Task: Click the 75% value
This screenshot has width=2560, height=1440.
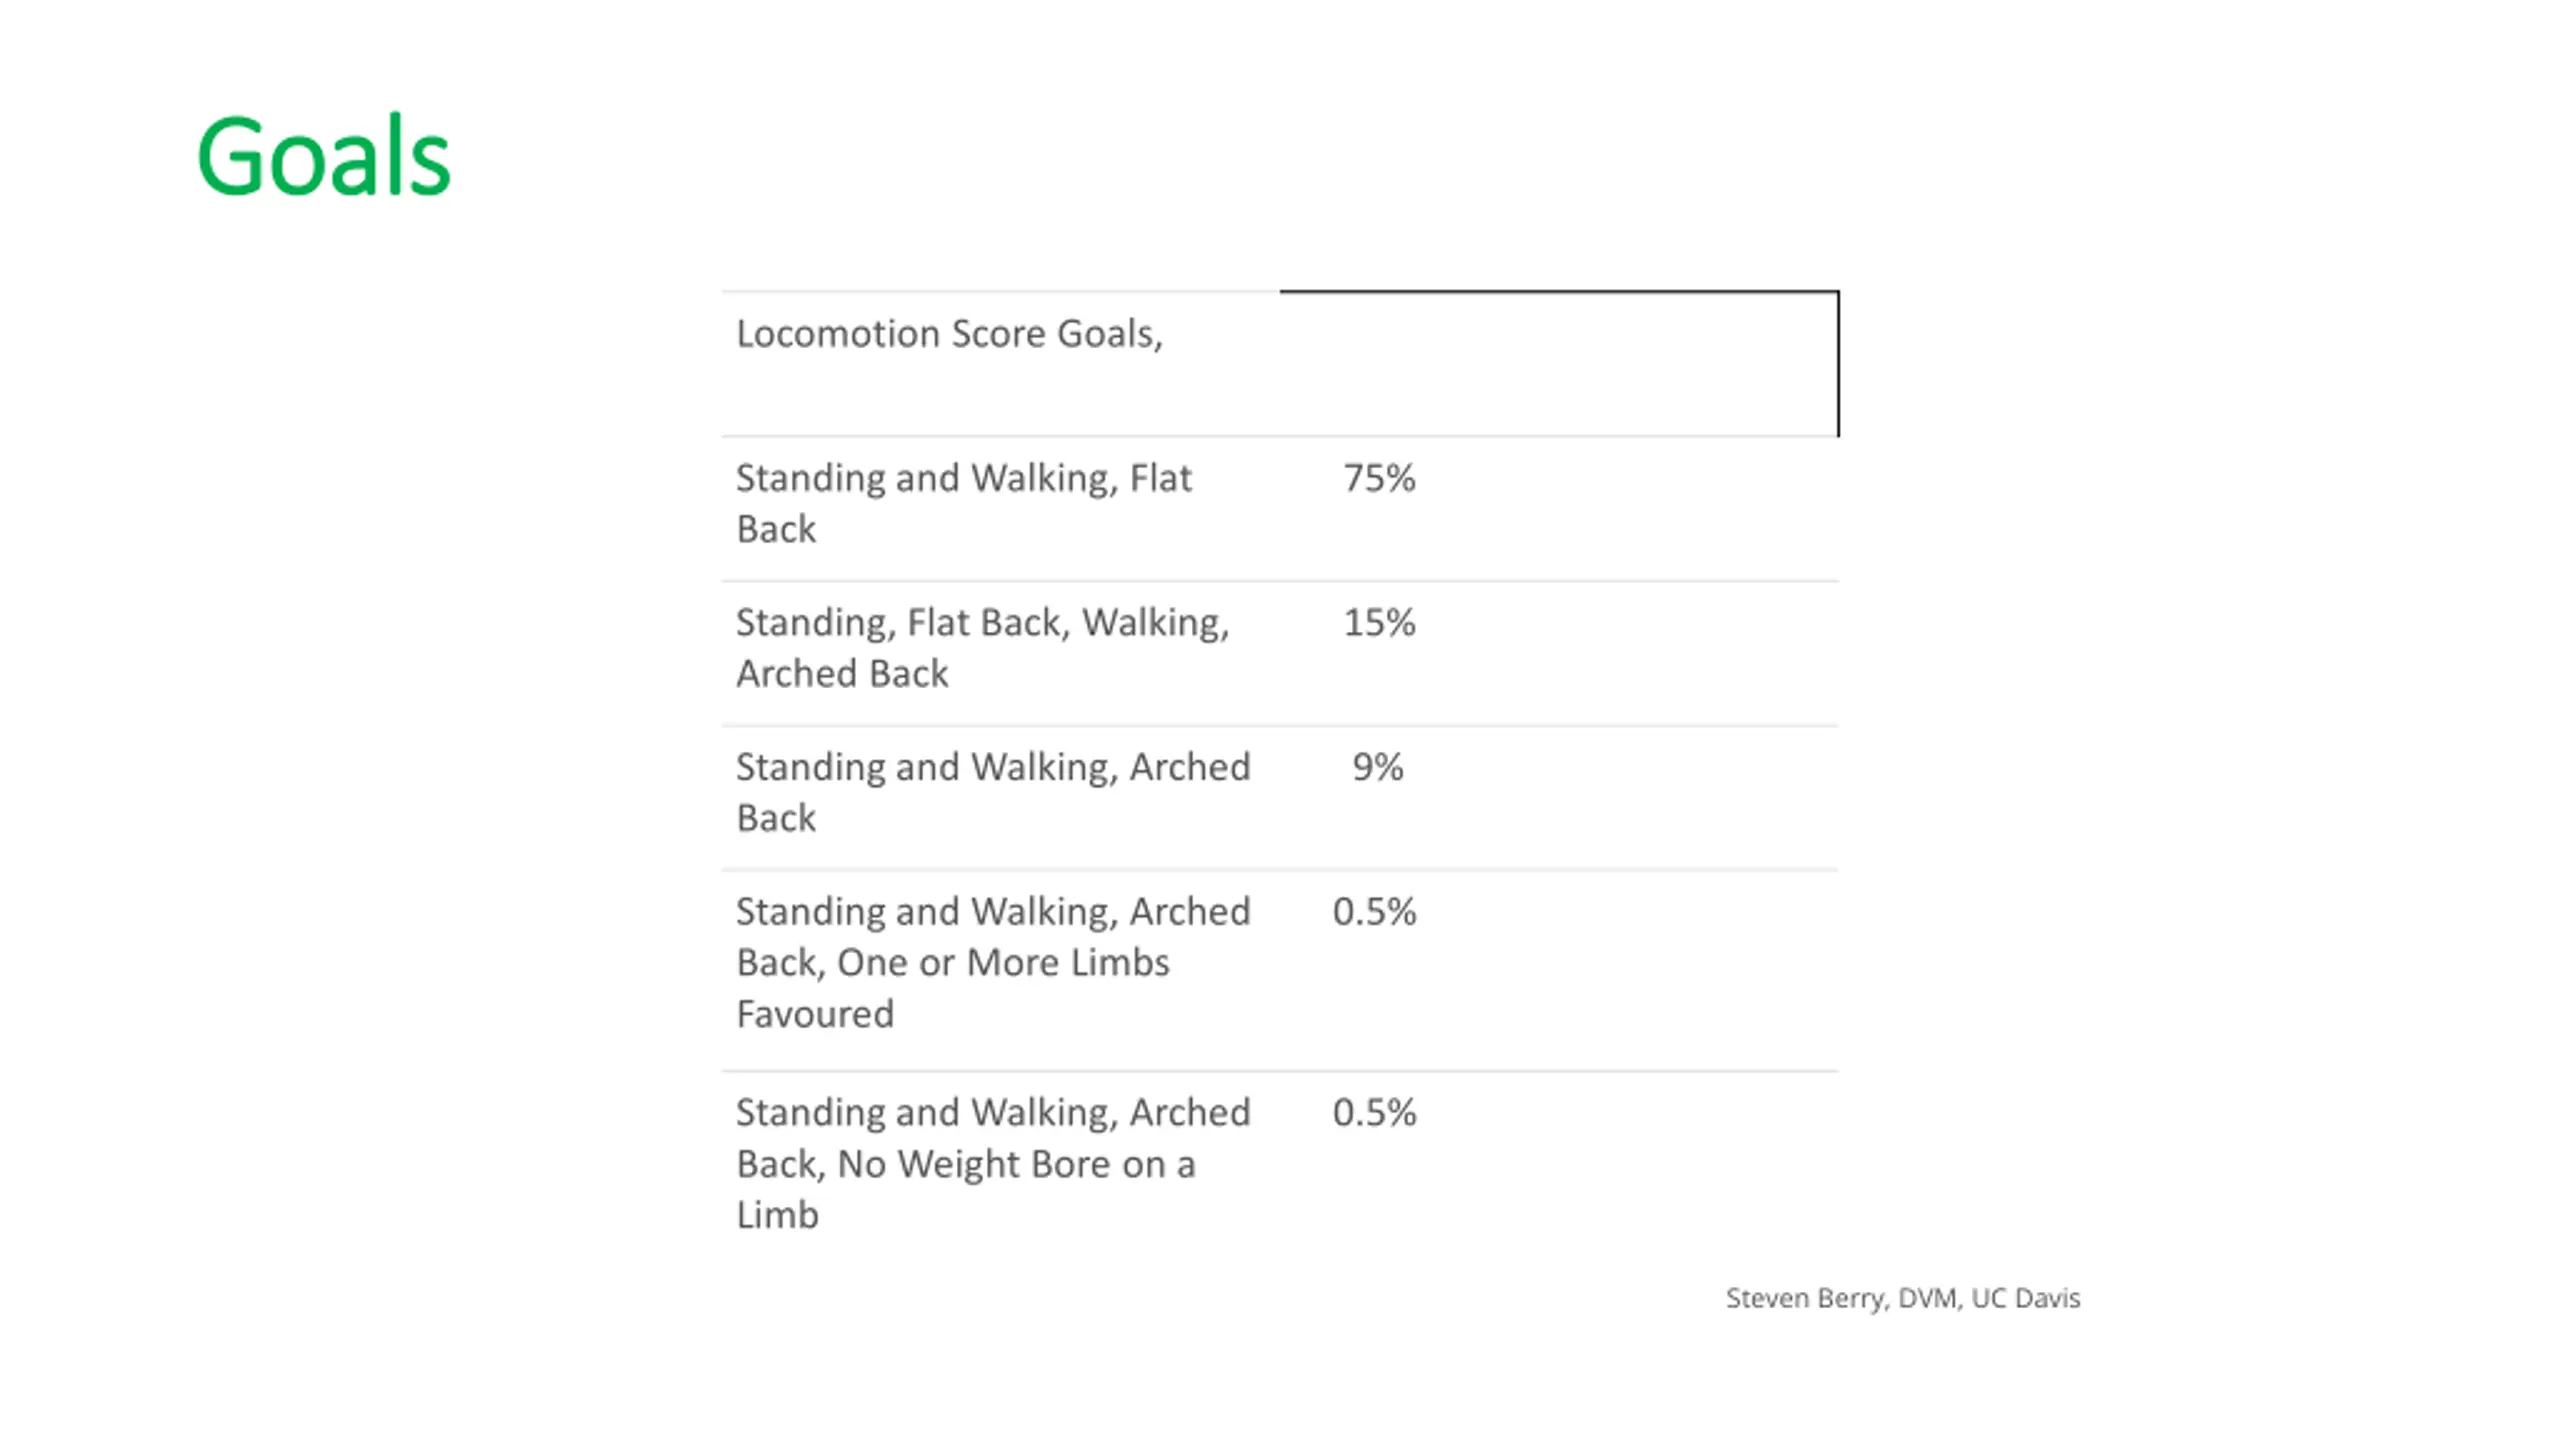Action: point(1379,478)
